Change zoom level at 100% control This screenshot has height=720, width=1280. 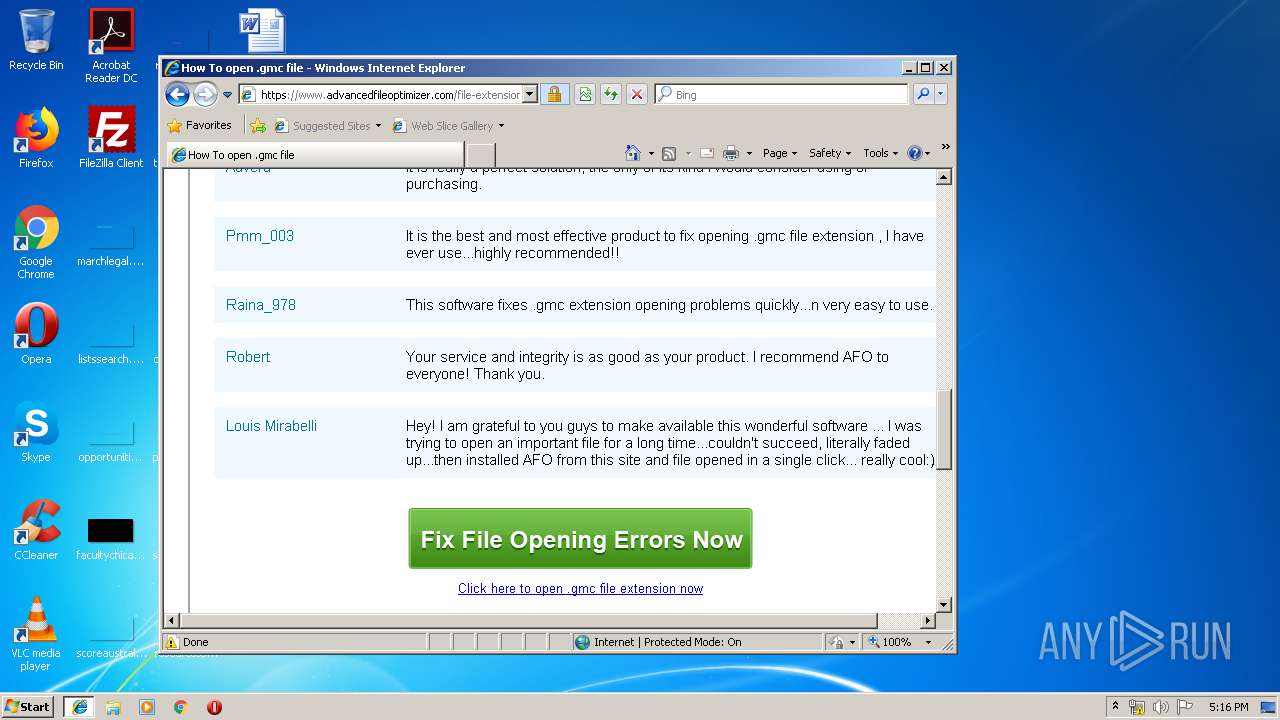[x=890, y=642]
